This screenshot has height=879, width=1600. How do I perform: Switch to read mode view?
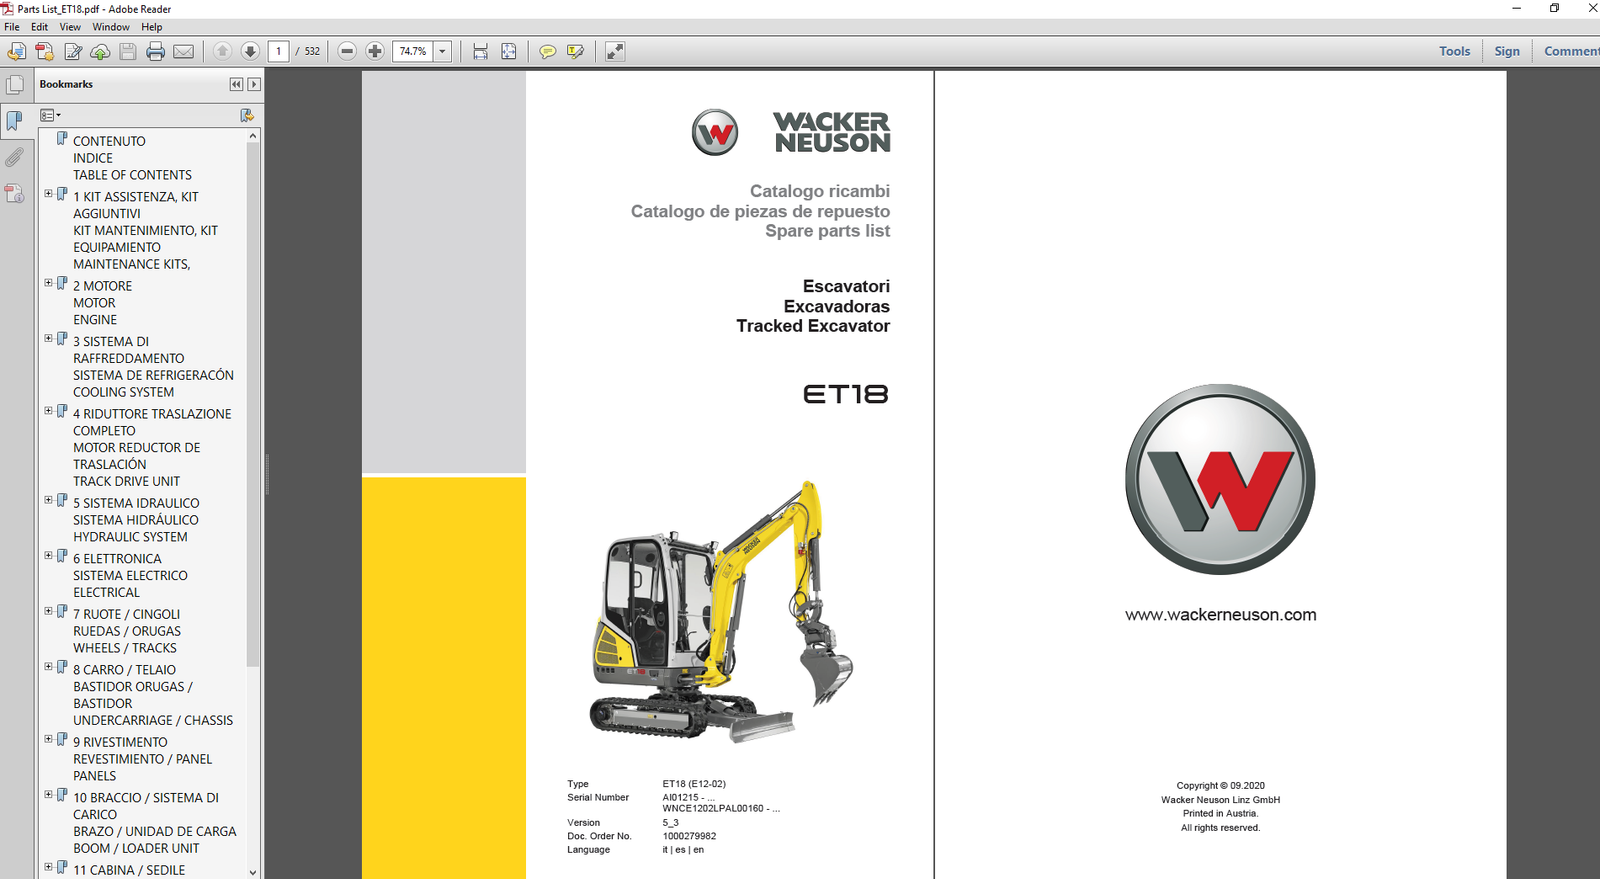615,51
